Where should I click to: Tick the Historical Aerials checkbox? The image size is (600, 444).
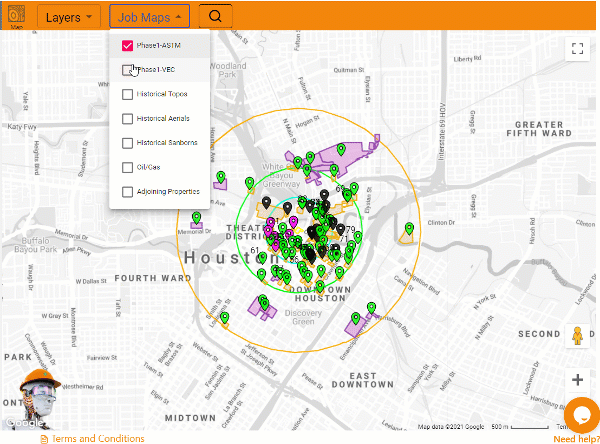pyautogui.click(x=127, y=119)
